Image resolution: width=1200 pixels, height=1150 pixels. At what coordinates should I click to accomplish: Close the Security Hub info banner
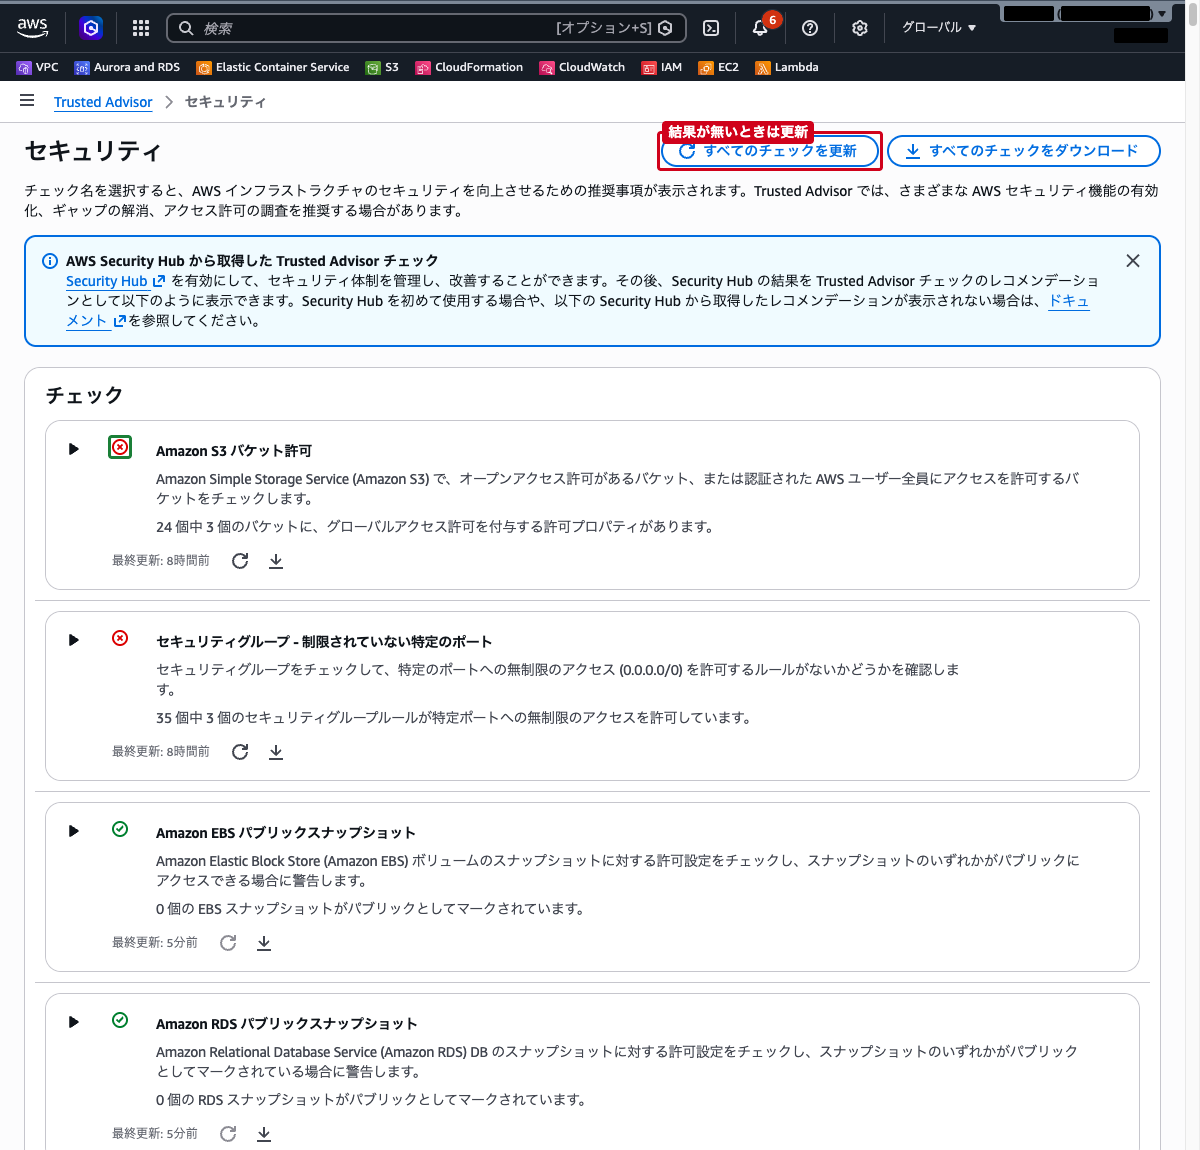pos(1133,261)
